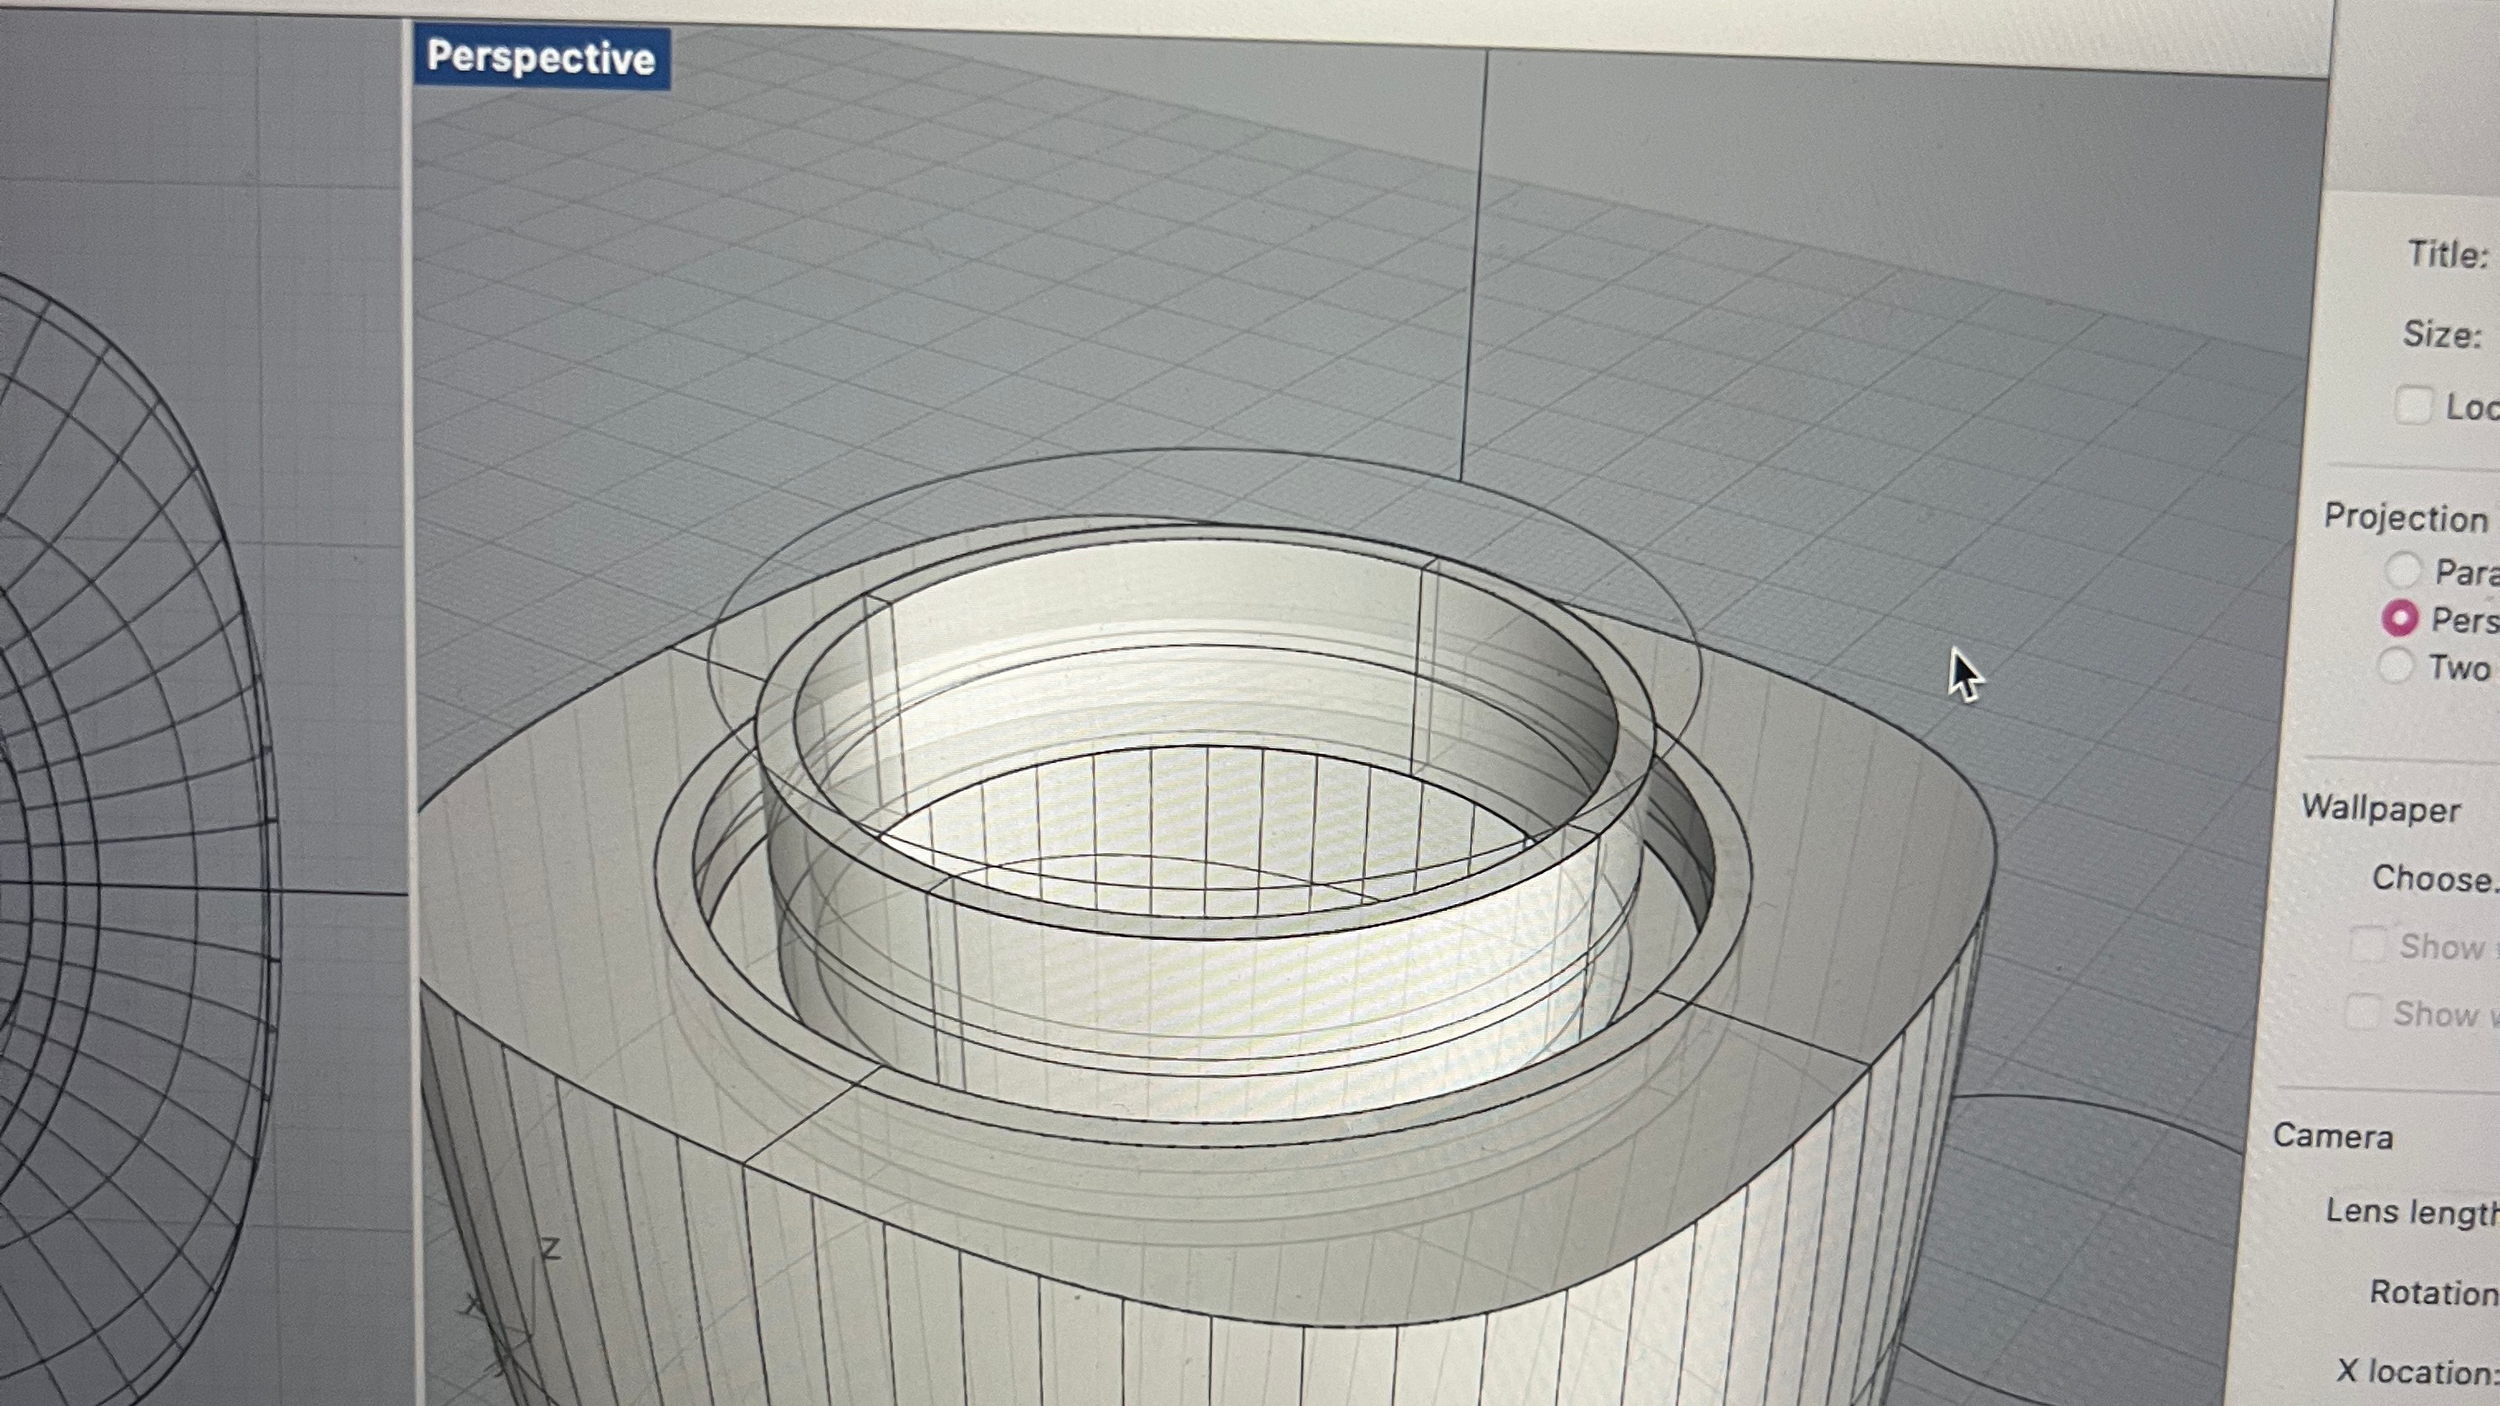Image resolution: width=2500 pixels, height=1406 pixels.
Task: Select the Parallel projection radio button
Action: click(2402, 571)
